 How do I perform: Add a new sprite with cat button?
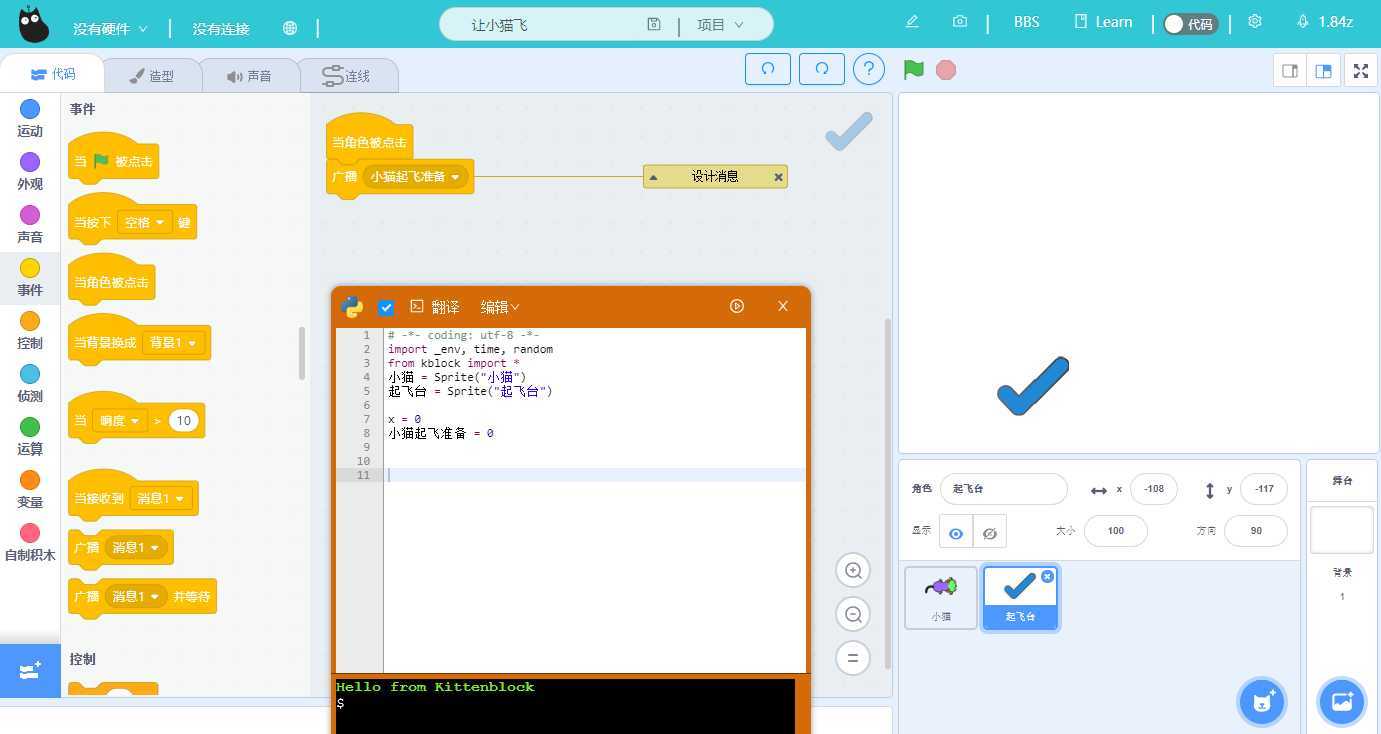point(1262,701)
